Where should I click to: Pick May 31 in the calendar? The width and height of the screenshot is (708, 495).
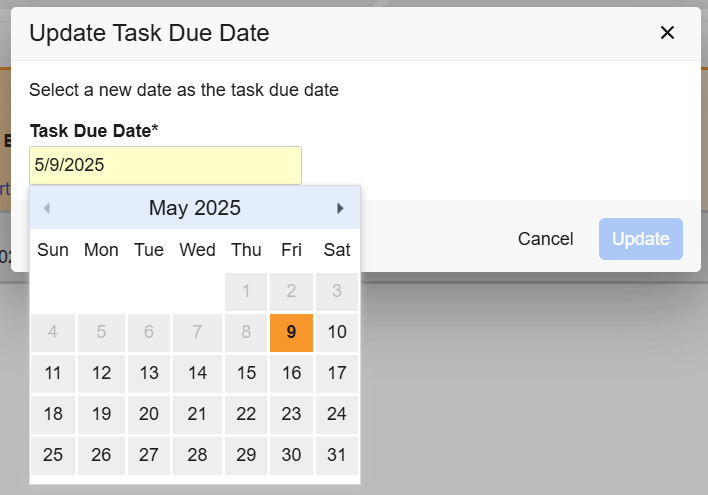coord(337,455)
